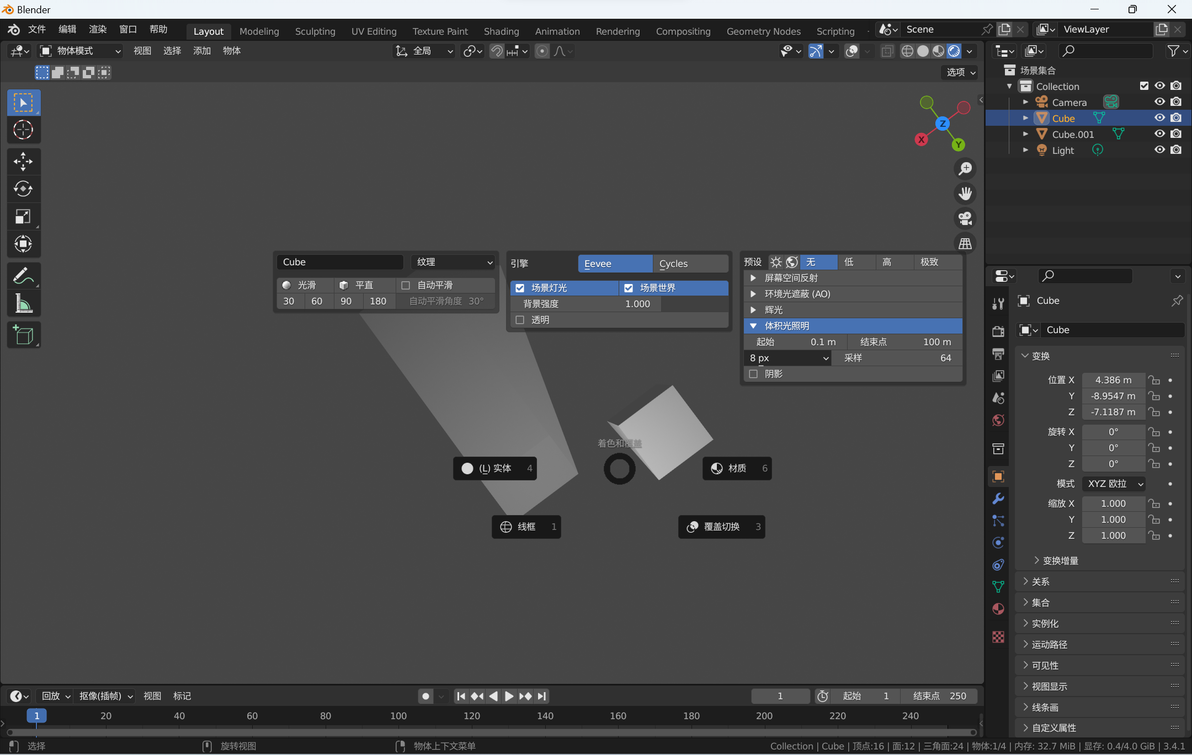The width and height of the screenshot is (1192, 755).
Task: Open the 文件 menu
Action: 36,29
